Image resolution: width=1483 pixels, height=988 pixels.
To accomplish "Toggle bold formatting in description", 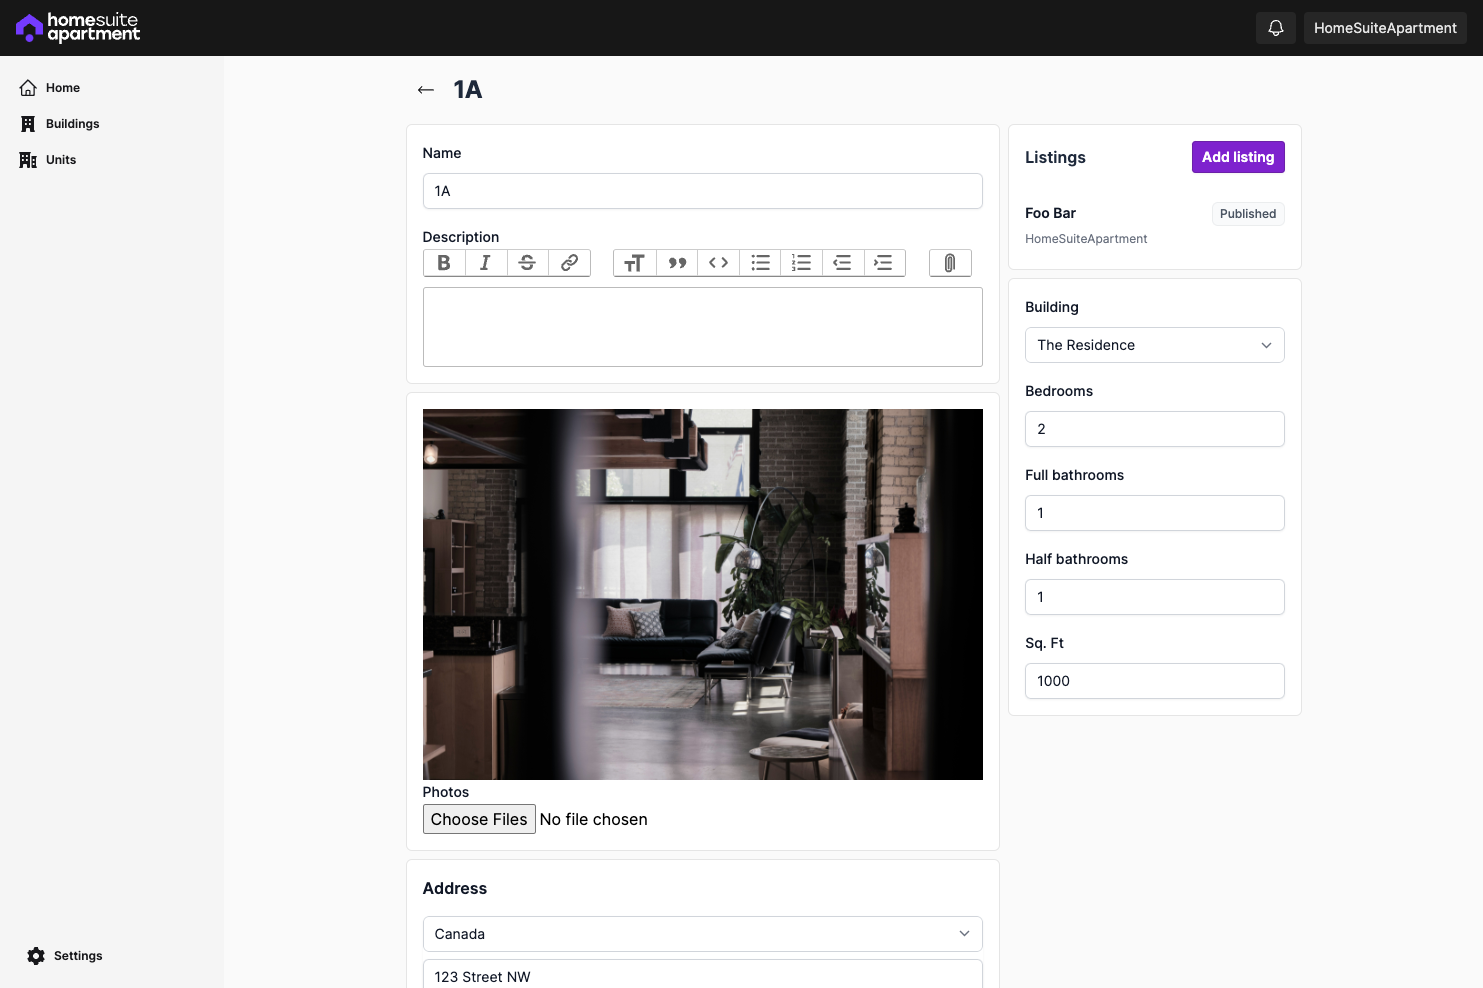I will [444, 263].
